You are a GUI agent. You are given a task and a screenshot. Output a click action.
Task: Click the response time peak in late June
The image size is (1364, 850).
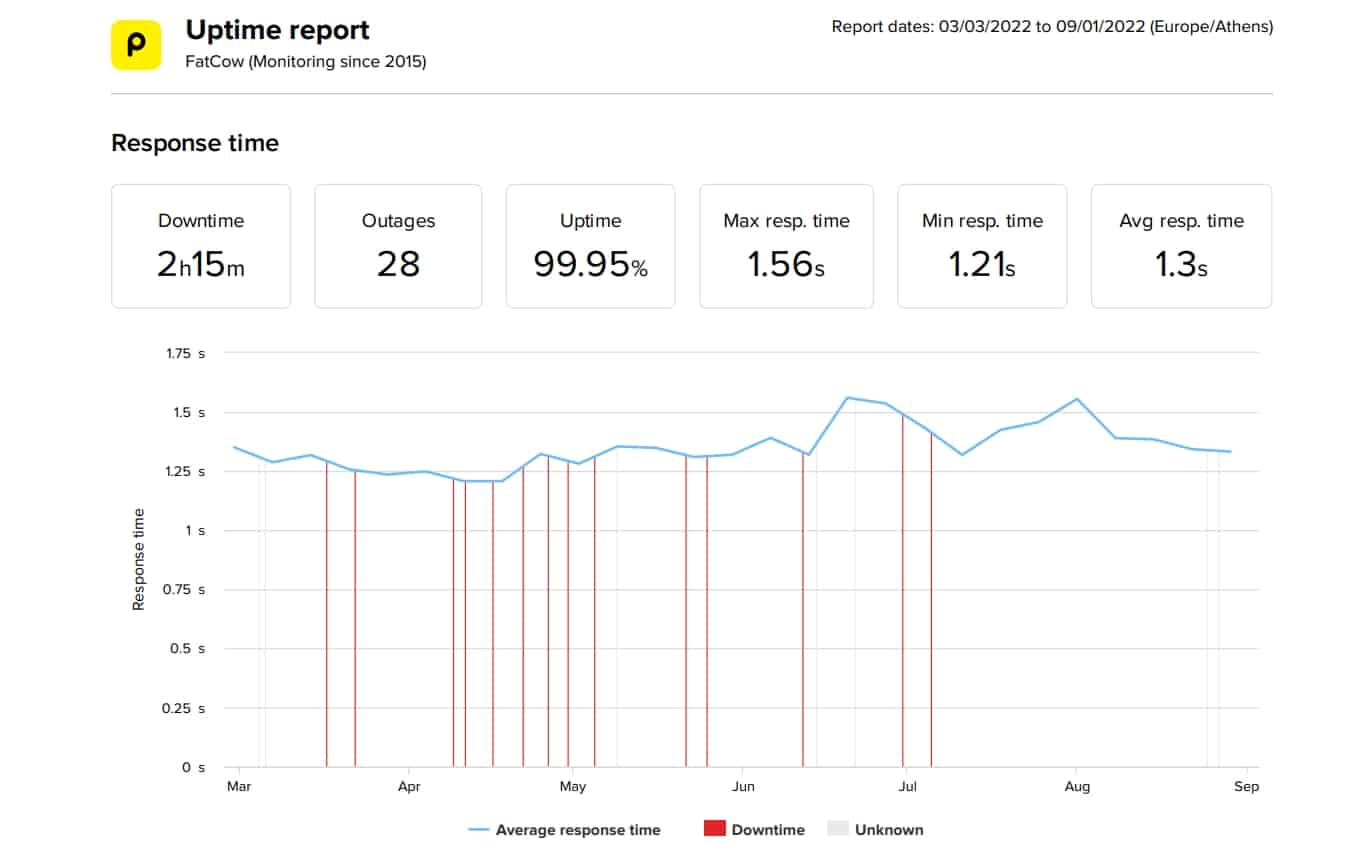848,398
